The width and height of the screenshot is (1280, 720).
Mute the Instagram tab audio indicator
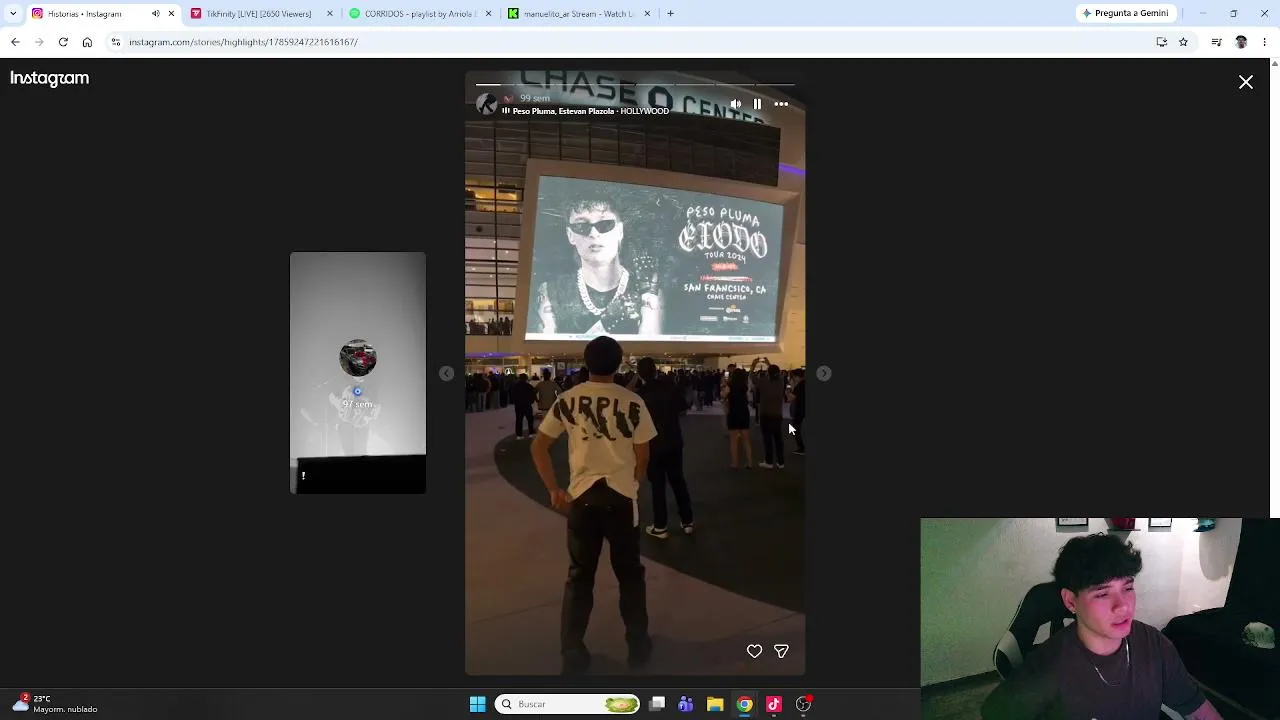(x=155, y=14)
